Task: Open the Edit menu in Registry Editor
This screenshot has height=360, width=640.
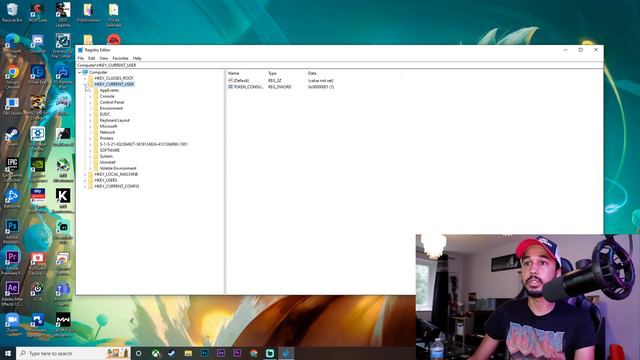Action: (x=91, y=58)
